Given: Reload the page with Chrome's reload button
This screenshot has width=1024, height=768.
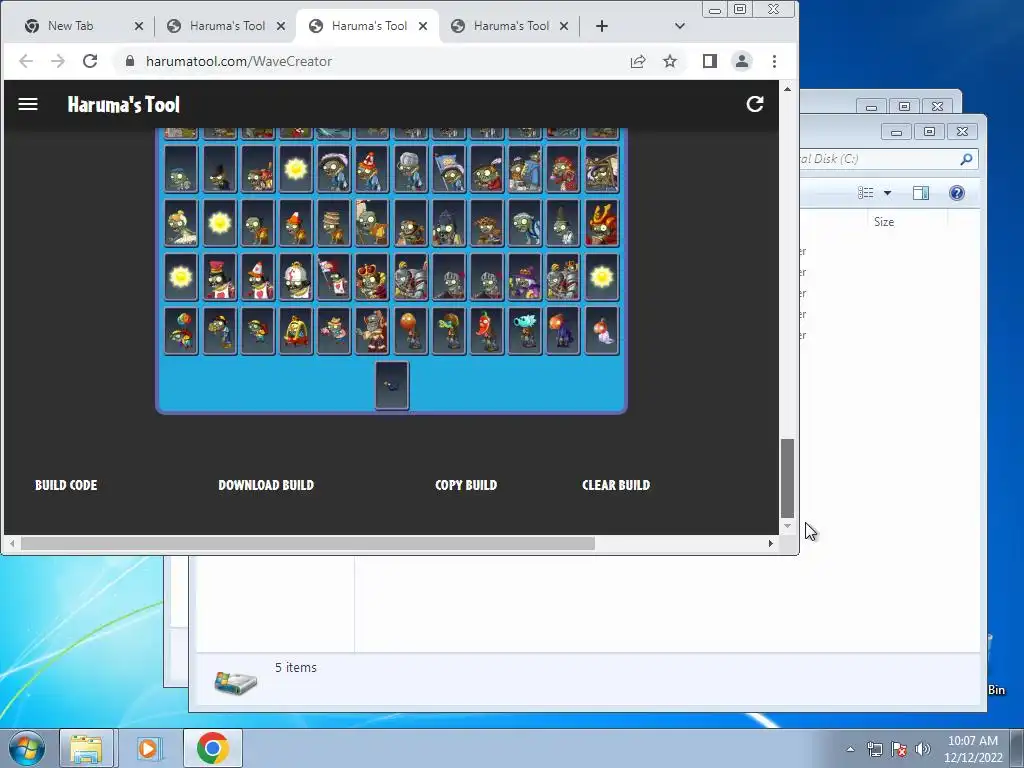Looking at the screenshot, I should pyautogui.click(x=90, y=61).
